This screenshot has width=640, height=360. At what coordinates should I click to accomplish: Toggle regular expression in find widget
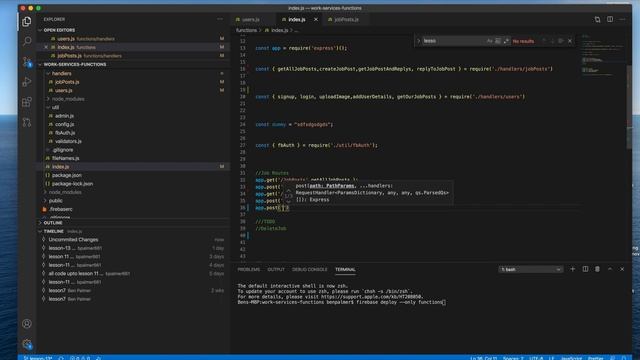506,41
